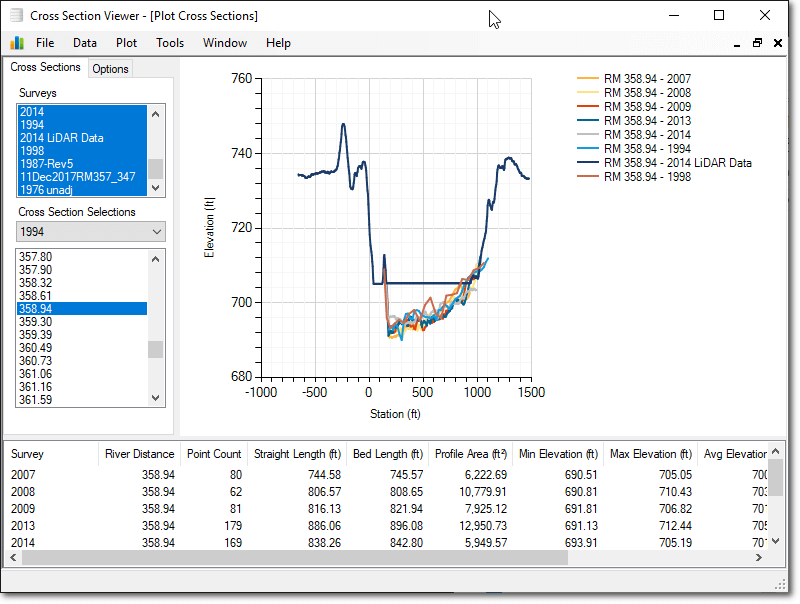
Task: Open the Tools menu
Action: coord(170,43)
